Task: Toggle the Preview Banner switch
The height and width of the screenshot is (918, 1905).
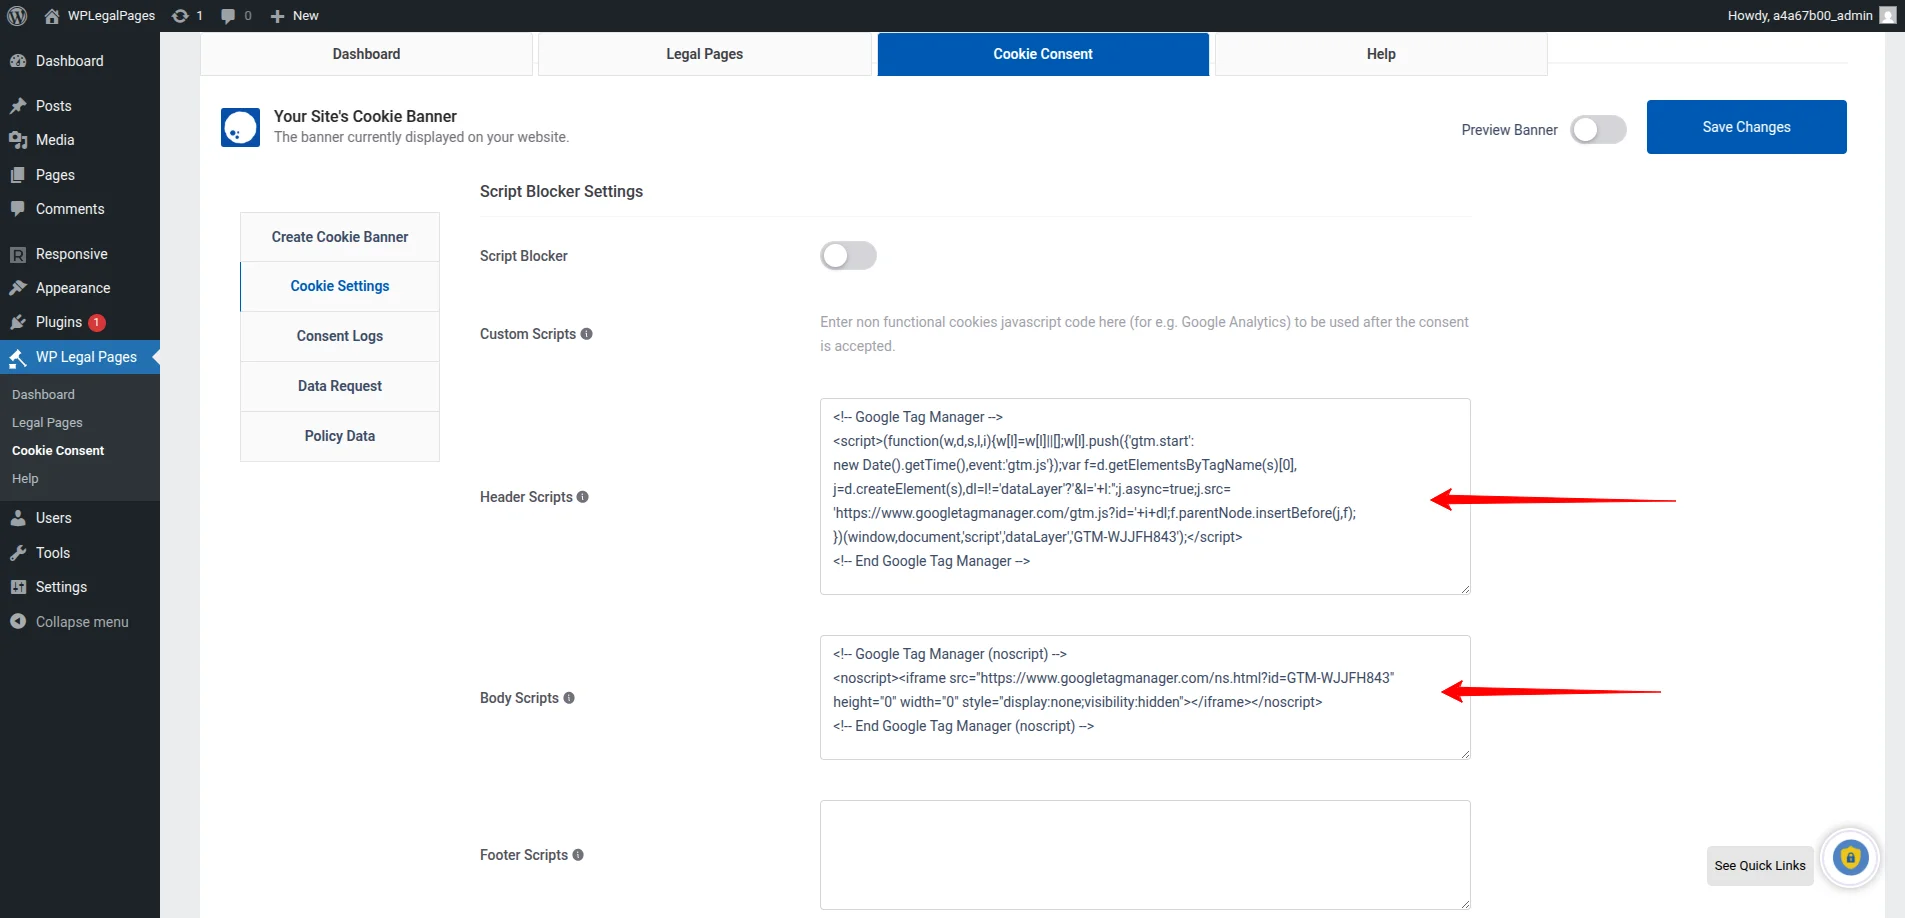Action: point(1597,129)
